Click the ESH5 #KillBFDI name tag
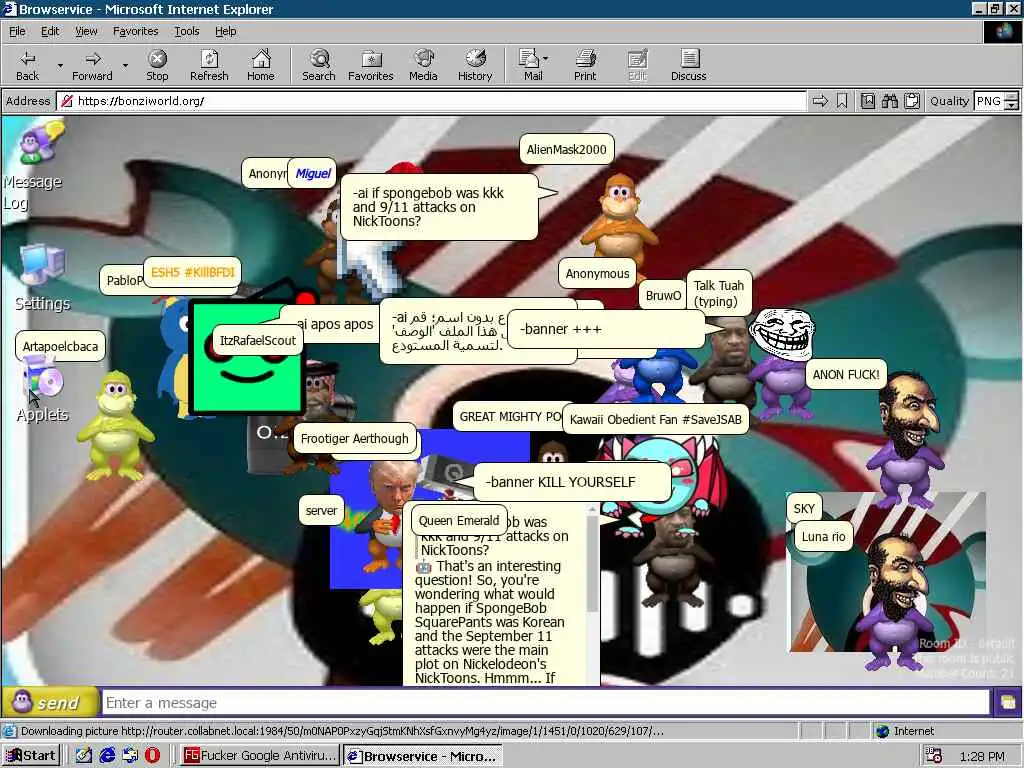 click(x=193, y=272)
